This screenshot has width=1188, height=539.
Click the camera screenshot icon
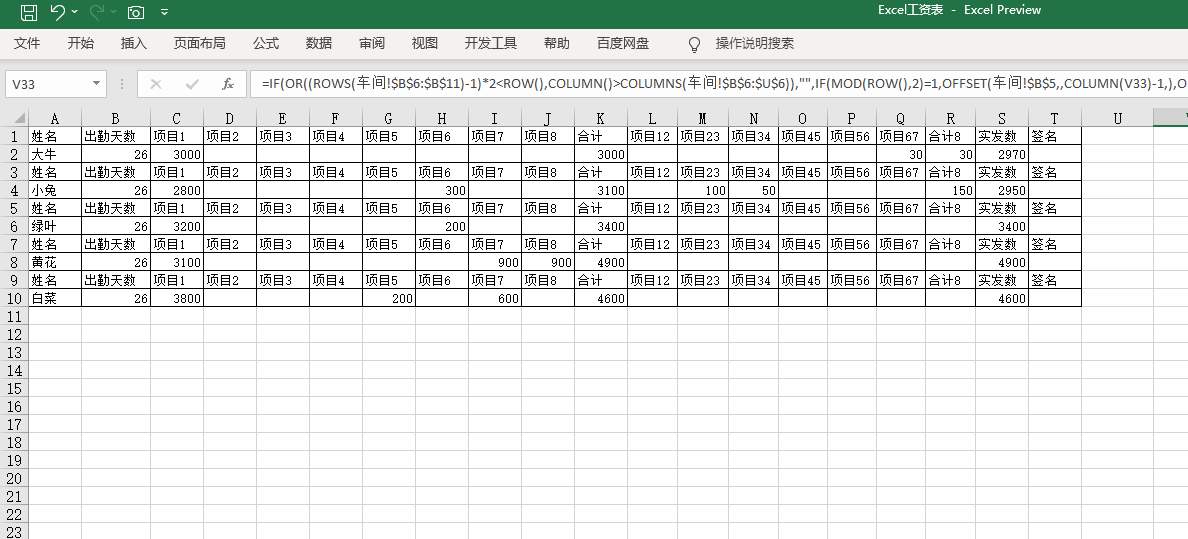coord(136,12)
